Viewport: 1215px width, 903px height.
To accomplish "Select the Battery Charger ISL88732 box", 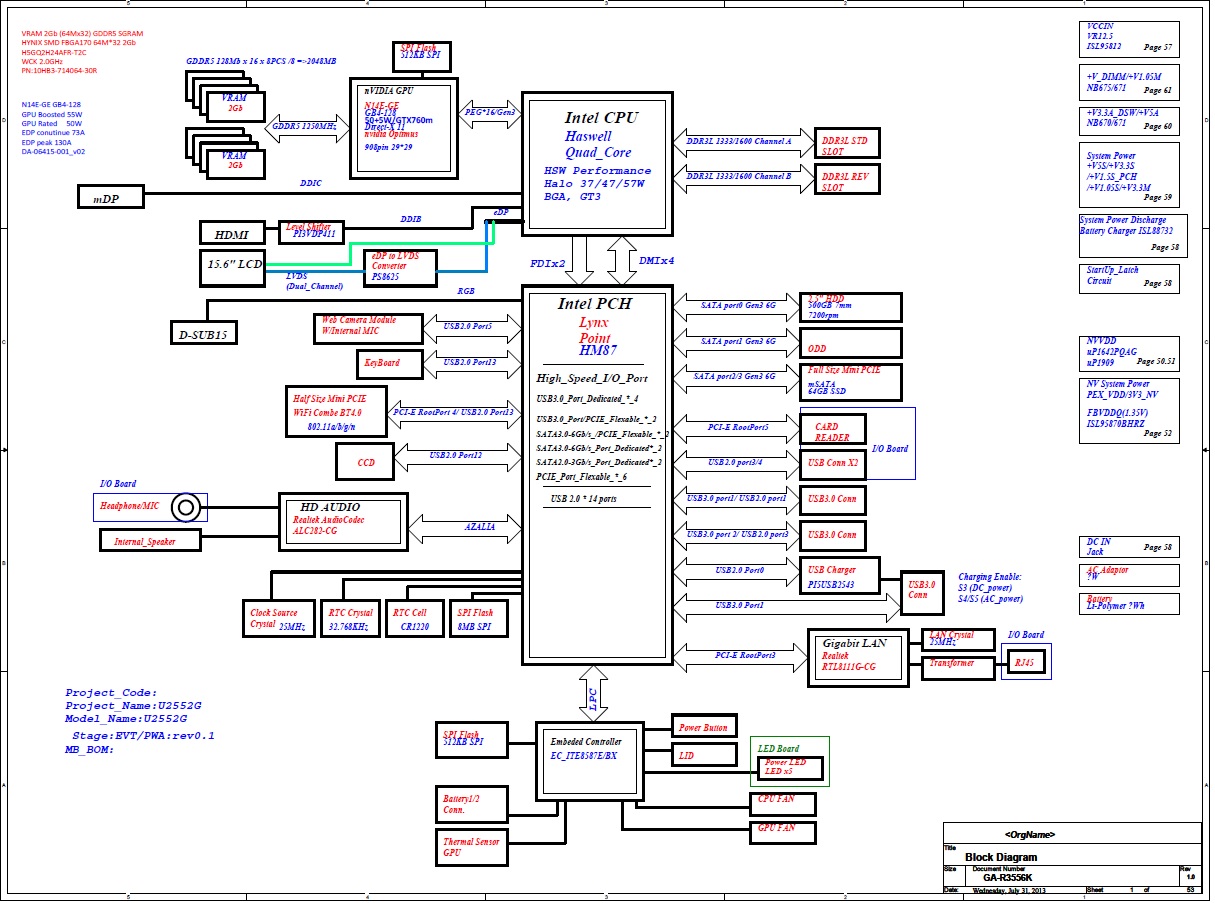I will click(1132, 235).
